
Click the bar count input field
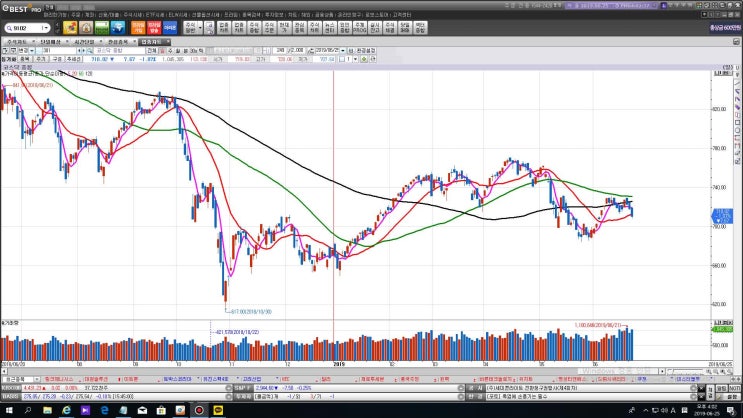click(280, 50)
